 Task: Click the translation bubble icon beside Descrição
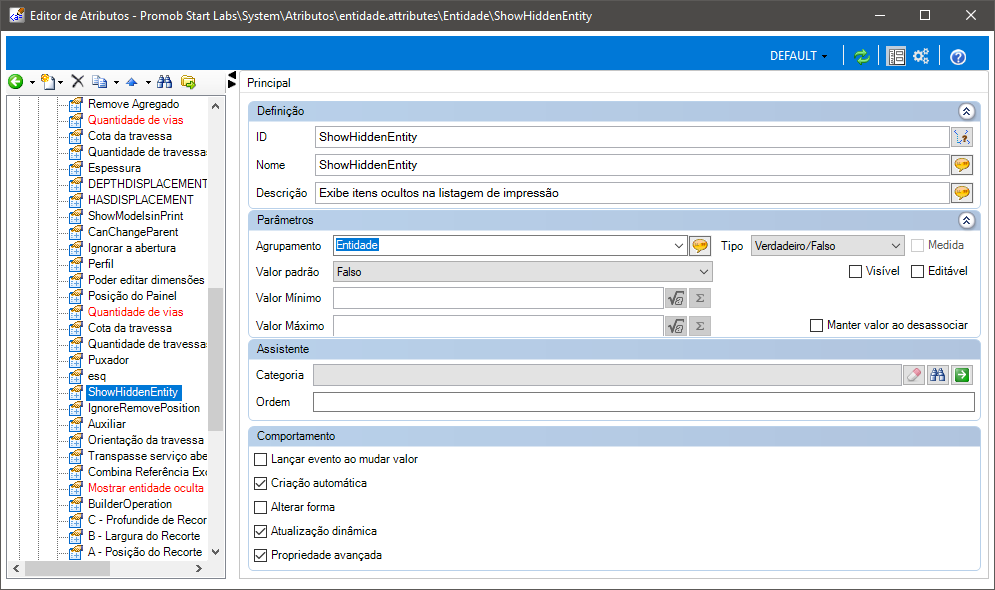(x=962, y=193)
